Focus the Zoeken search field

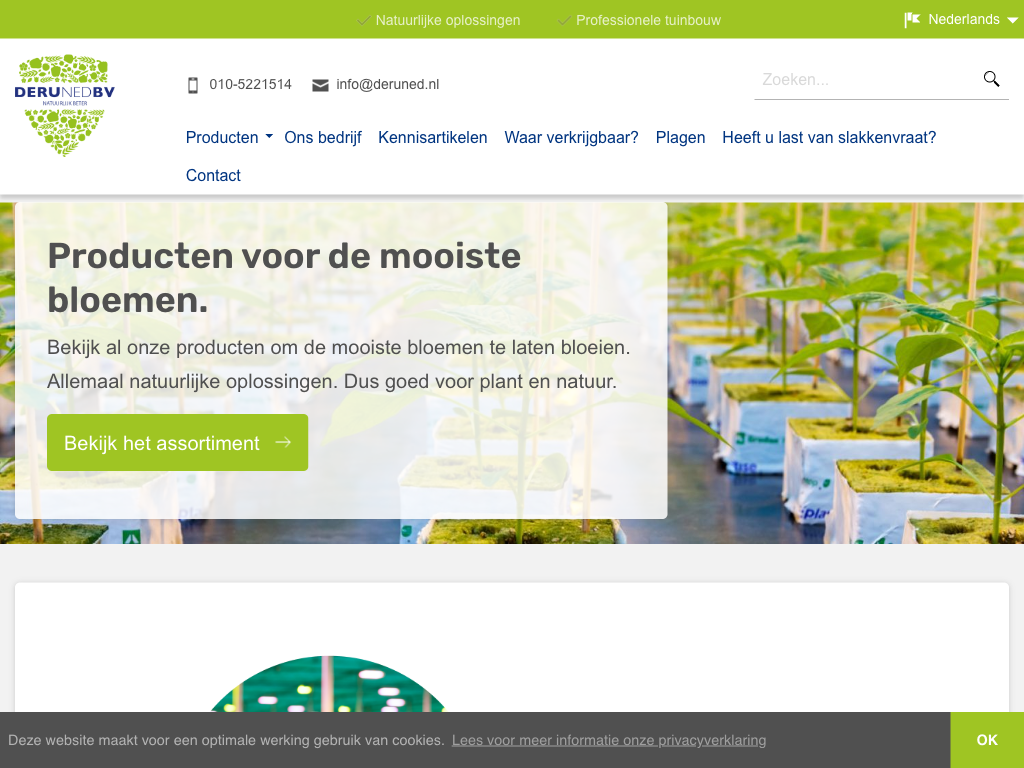(867, 80)
